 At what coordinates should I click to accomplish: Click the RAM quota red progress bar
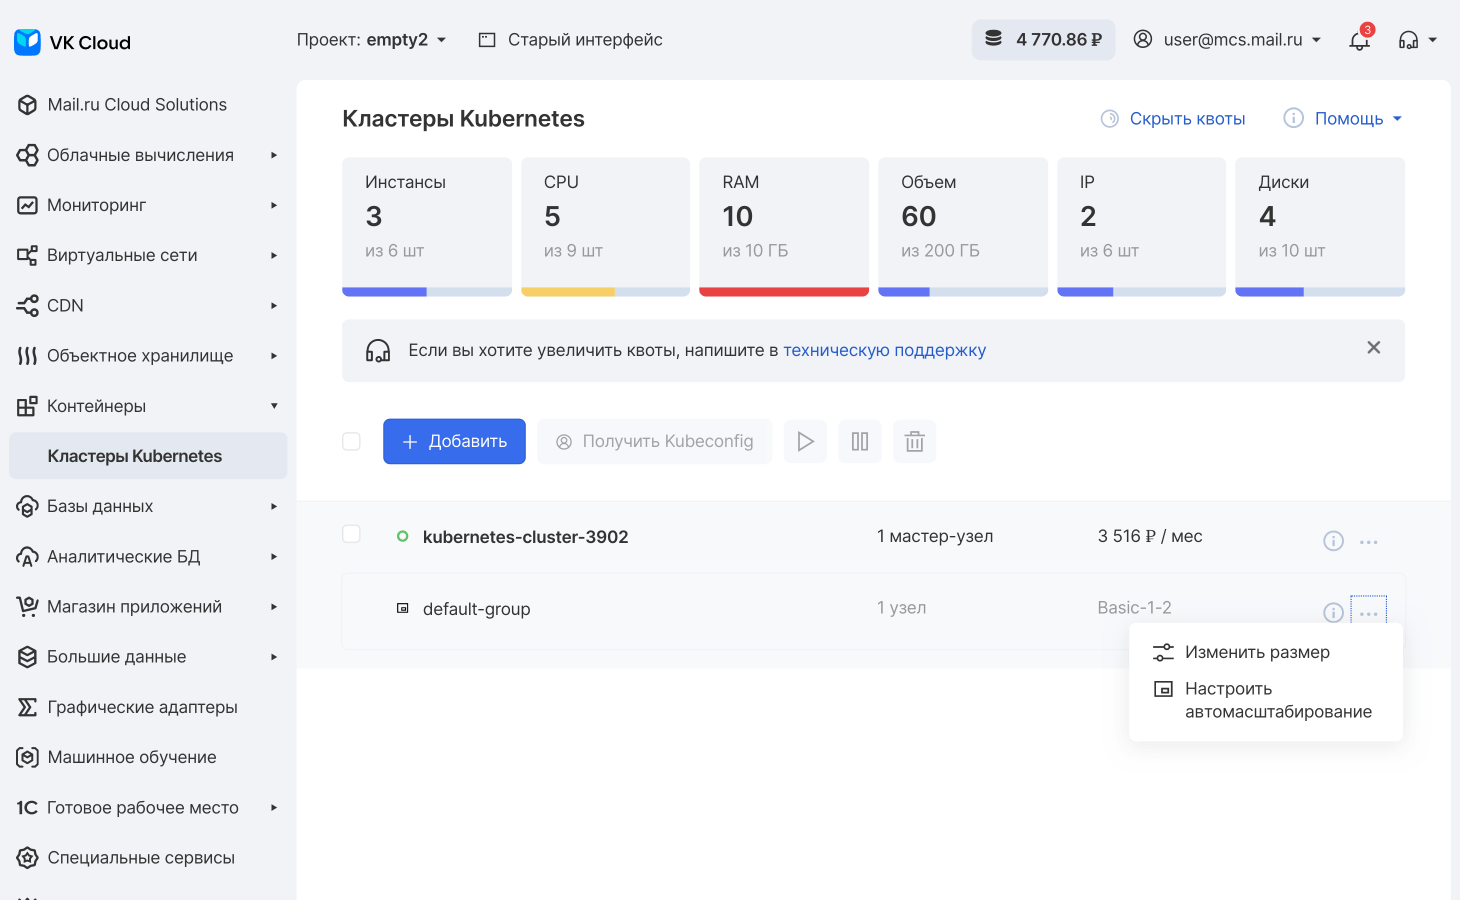pyautogui.click(x=784, y=292)
